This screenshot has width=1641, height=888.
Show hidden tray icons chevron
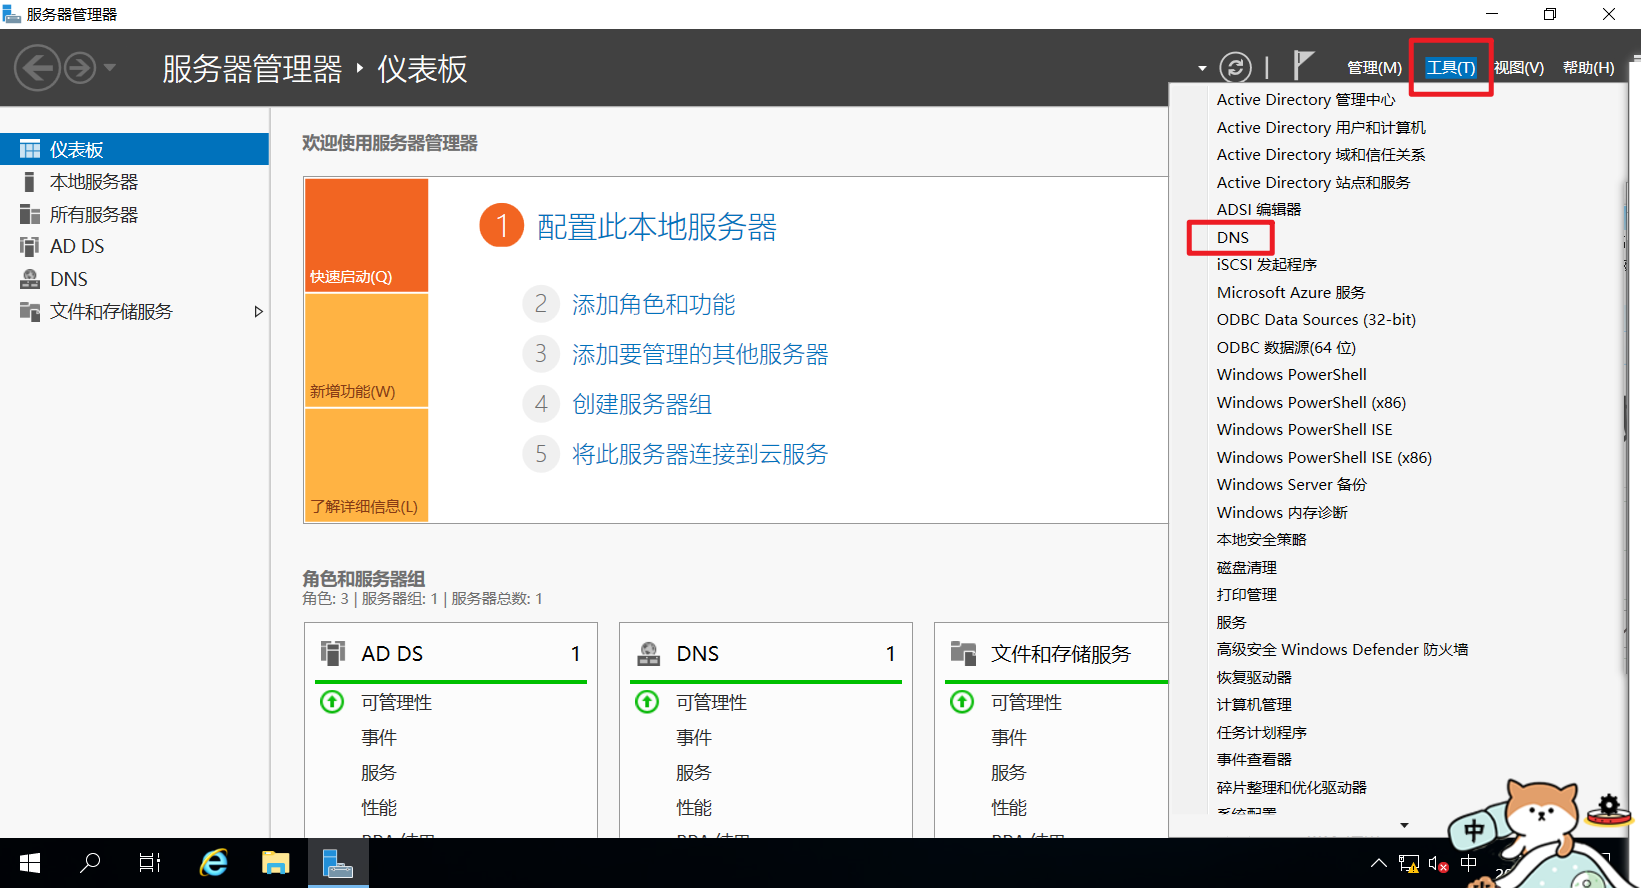[x=1379, y=863]
